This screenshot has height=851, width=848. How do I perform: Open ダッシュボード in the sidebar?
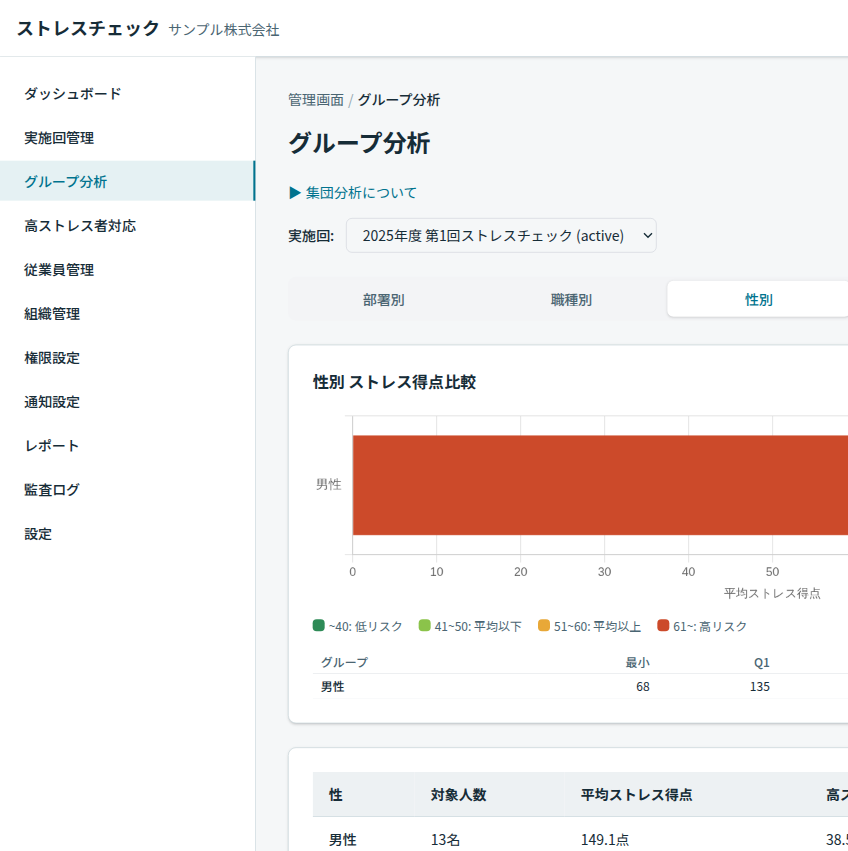[x=73, y=94]
